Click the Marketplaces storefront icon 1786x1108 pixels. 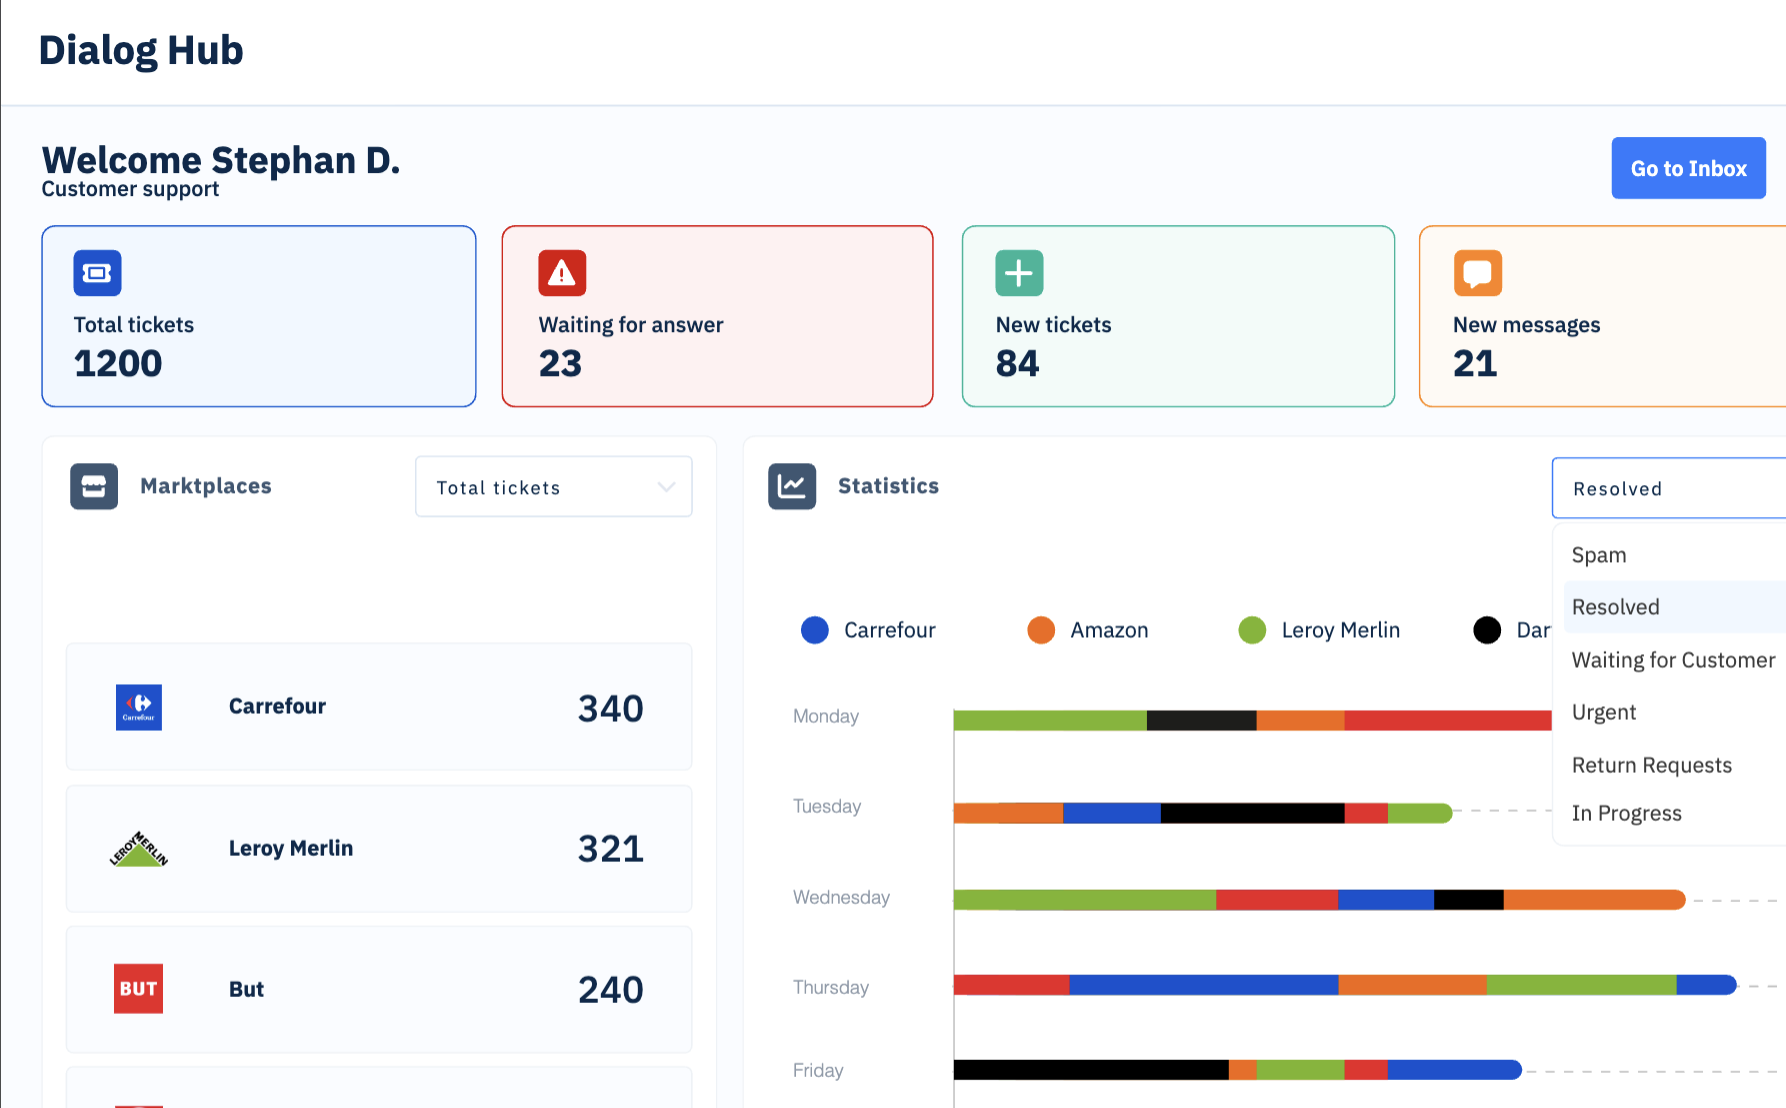pos(94,486)
